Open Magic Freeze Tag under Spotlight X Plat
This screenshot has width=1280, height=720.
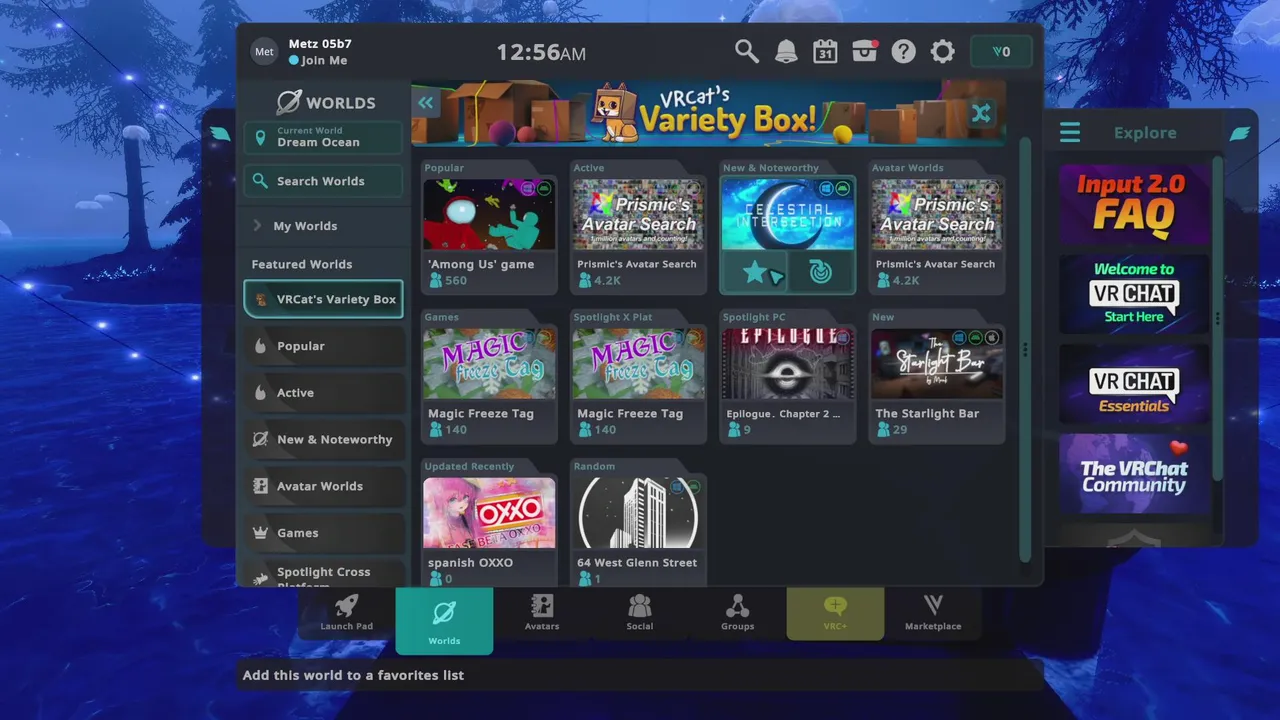(638, 364)
